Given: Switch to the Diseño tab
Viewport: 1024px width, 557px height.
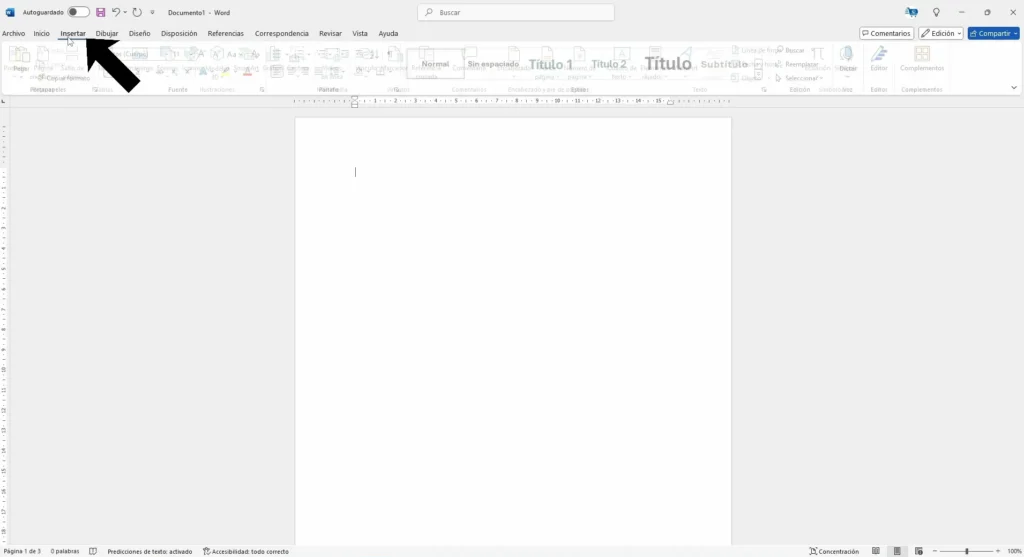Looking at the screenshot, I should pyautogui.click(x=139, y=33).
